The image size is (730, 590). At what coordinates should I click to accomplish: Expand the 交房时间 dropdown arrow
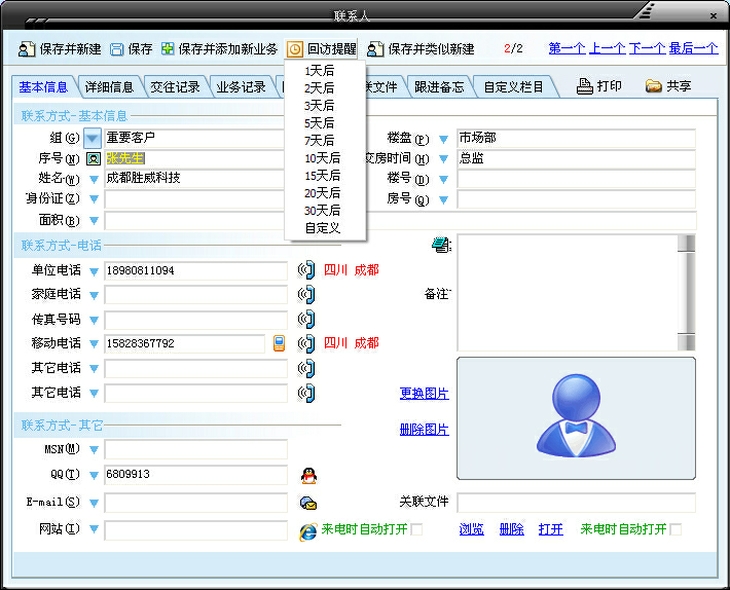pyautogui.click(x=443, y=159)
